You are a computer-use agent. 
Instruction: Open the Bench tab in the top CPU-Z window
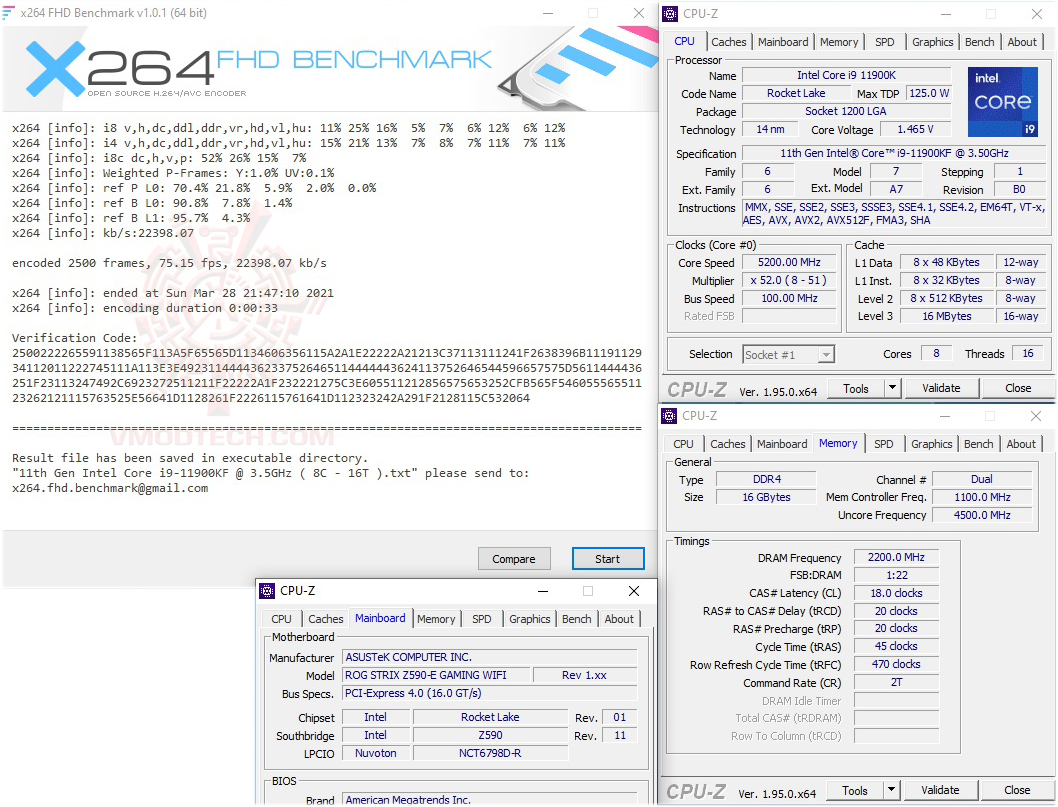[979, 42]
